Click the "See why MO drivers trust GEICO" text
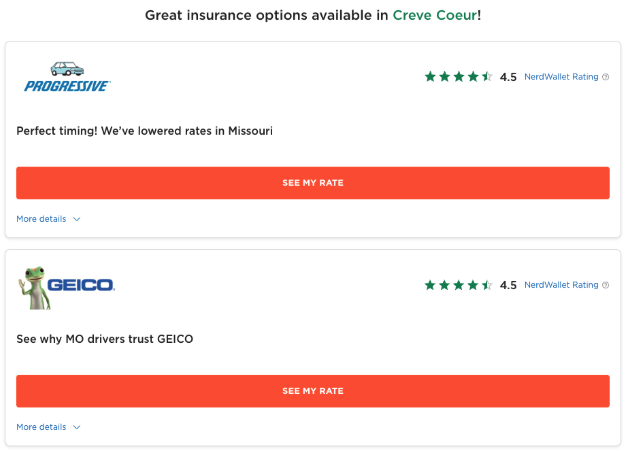This screenshot has width=627, height=453. coord(105,339)
